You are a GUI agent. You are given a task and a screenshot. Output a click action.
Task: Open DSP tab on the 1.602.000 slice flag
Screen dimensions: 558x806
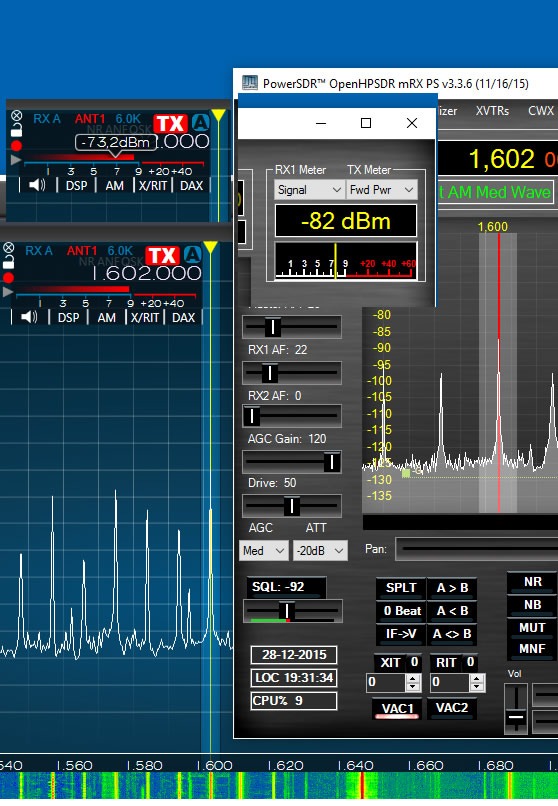pos(68,318)
